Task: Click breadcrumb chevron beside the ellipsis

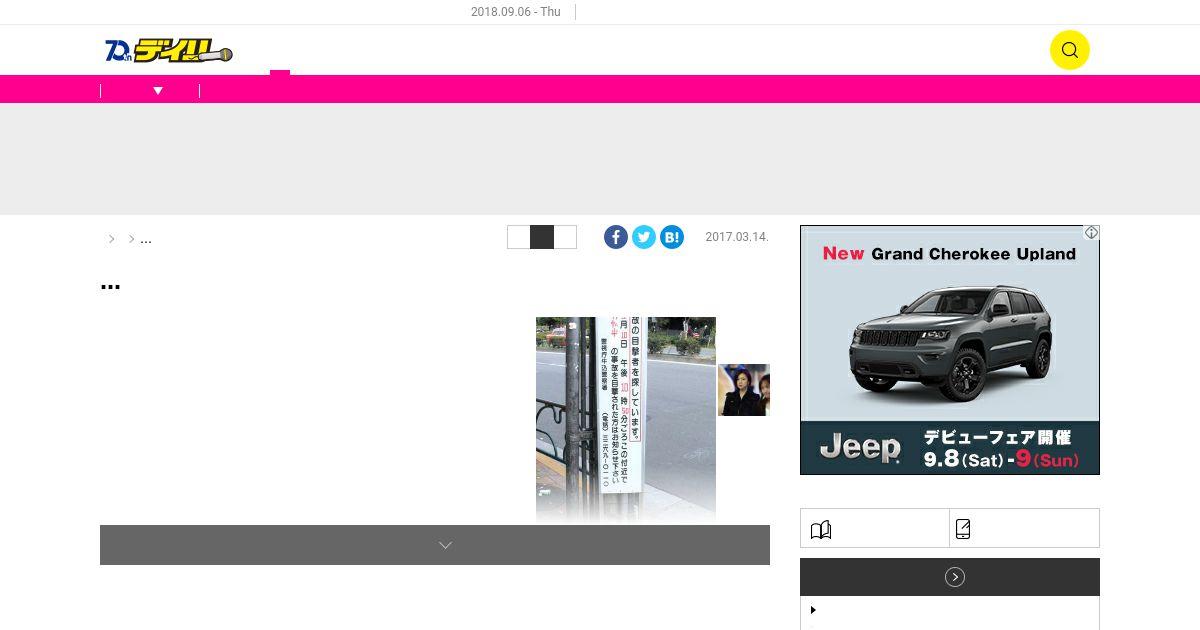Action: (131, 239)
